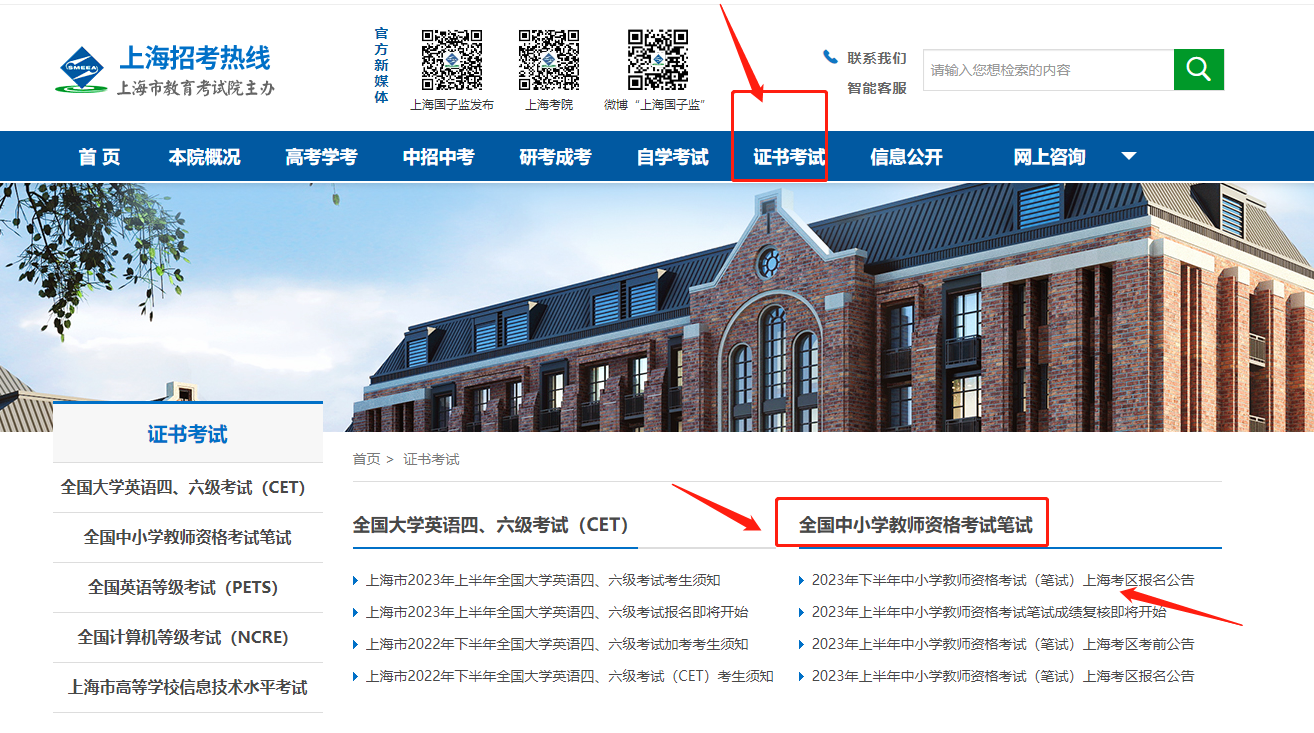
Task: Go to 首页 in the navigation bar
Action: 99,157
